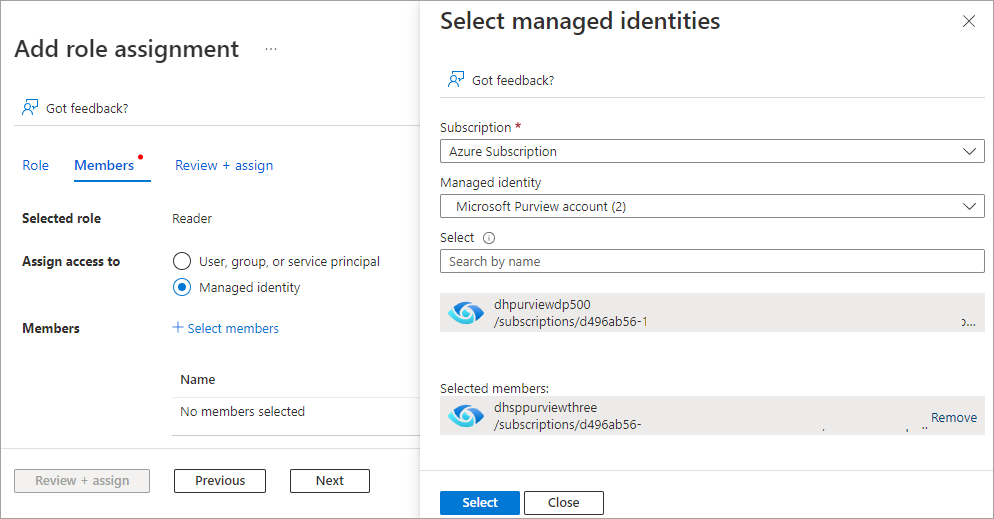Open the Managed identity Purview account dropdown
Image resolution: width=994 pixels, height=519 pixels.
coord(712,206)
